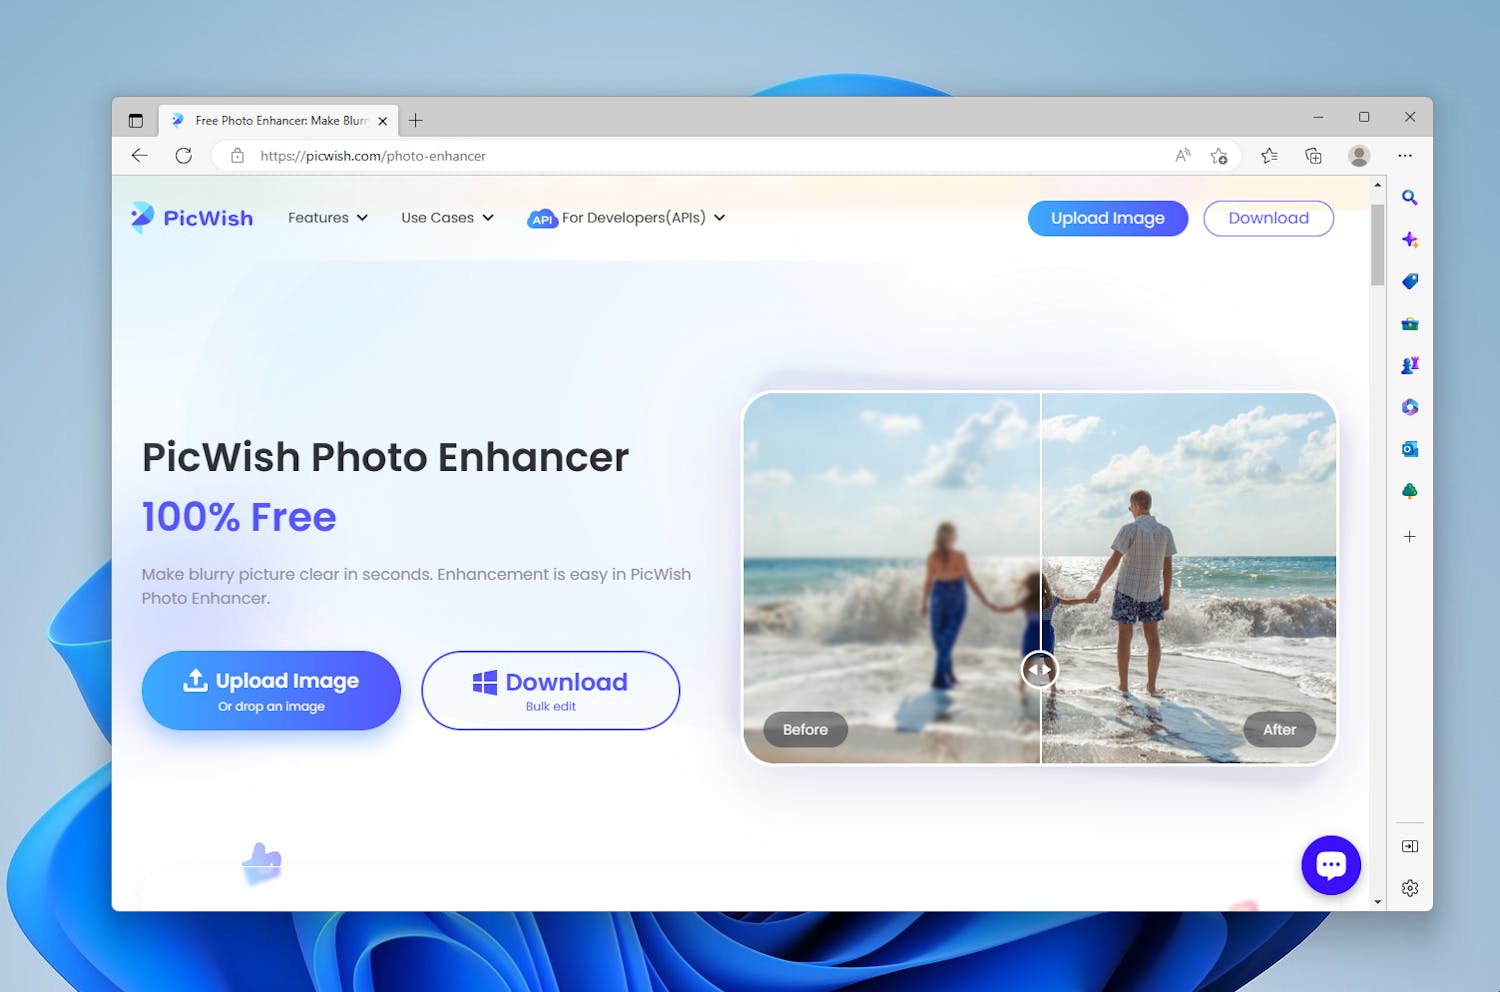Expand the Use Cases dropdown

(x=447, y=218)
